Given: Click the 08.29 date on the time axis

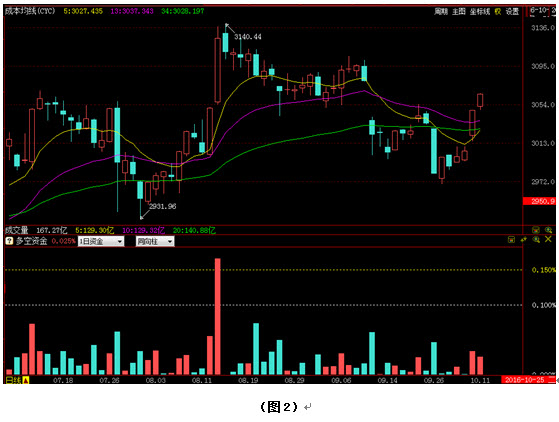Looking at the screenshot, I should pos(294,380).
